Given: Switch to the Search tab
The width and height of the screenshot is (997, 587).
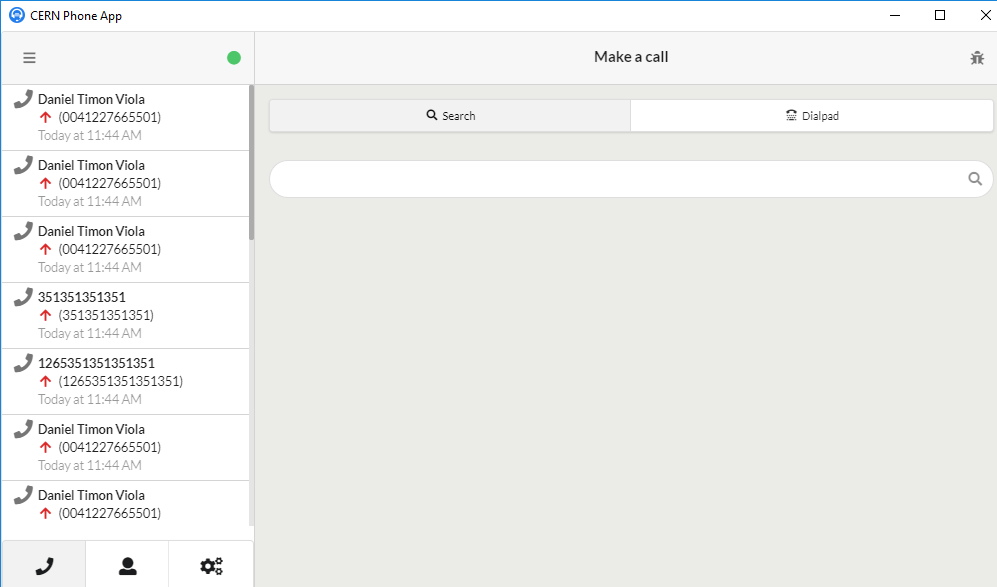Looking at the screenshot, I should coord(450,116).
